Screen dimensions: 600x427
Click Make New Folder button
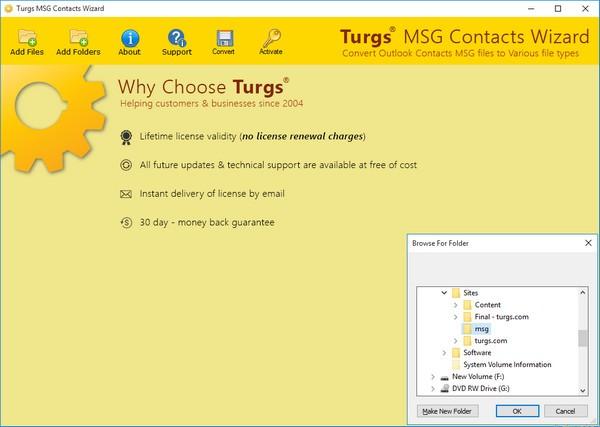(x=447, y=411)
